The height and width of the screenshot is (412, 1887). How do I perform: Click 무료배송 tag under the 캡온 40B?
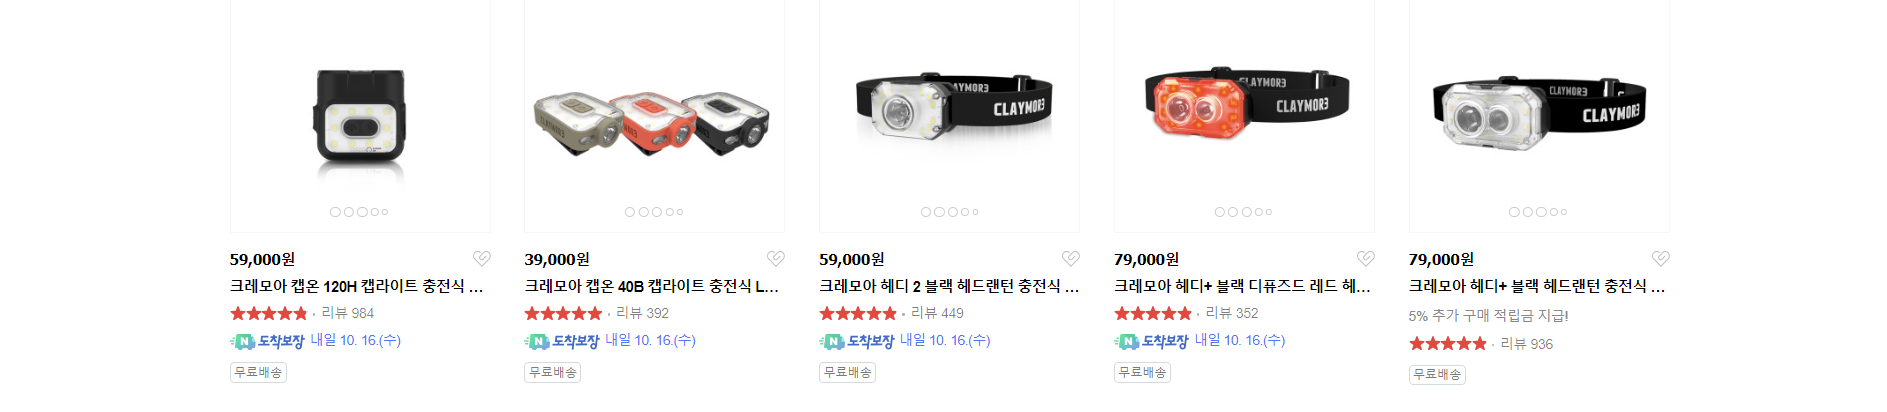coord(553,372)
